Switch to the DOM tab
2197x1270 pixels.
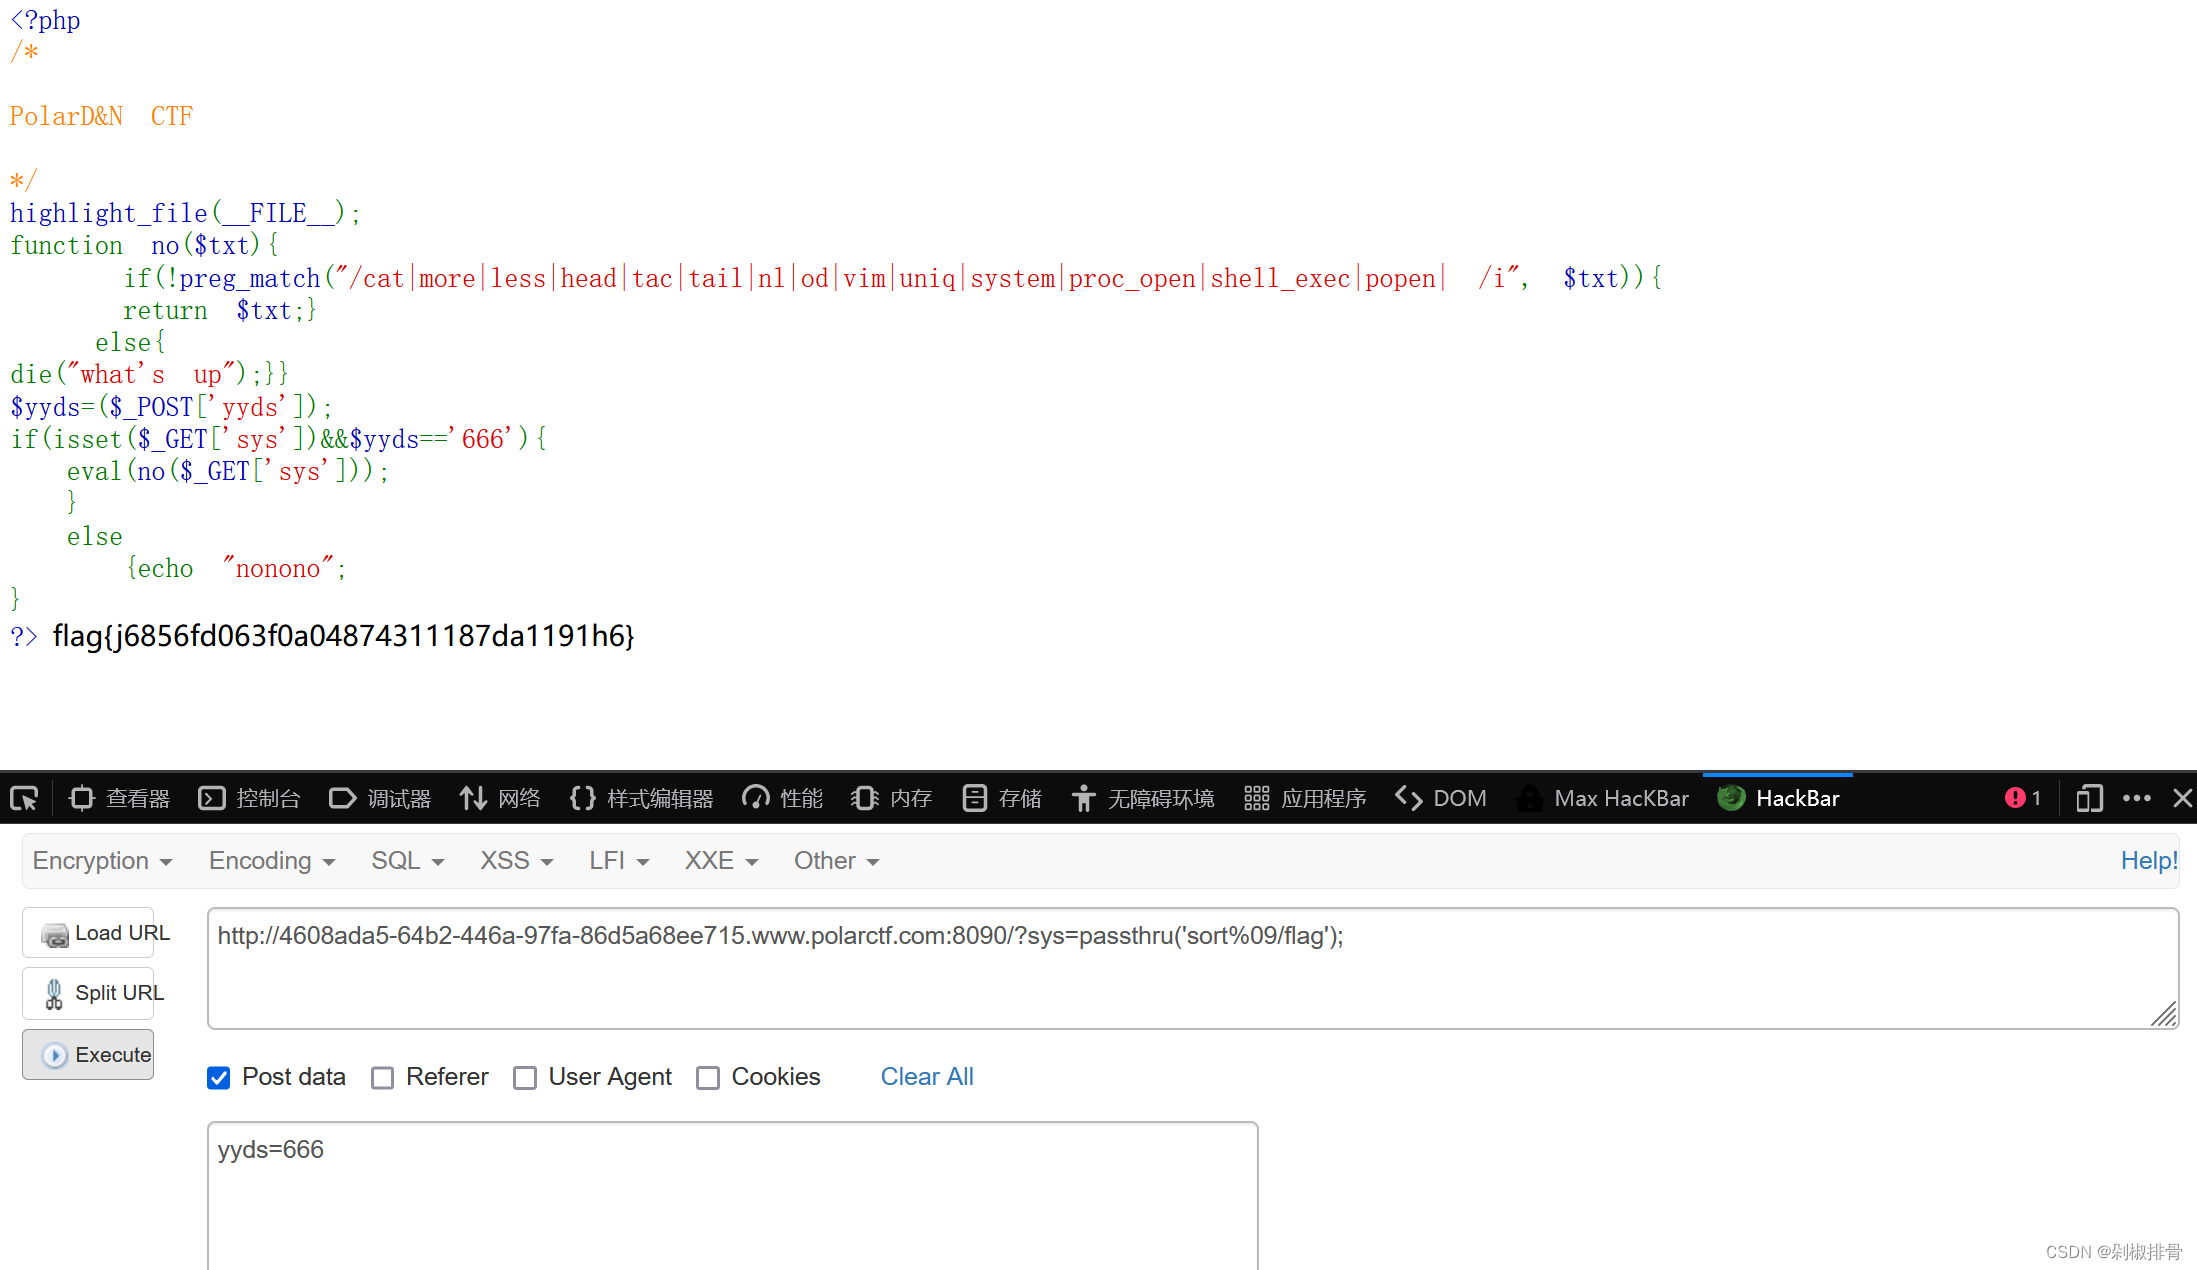[x=1441, y=798]
